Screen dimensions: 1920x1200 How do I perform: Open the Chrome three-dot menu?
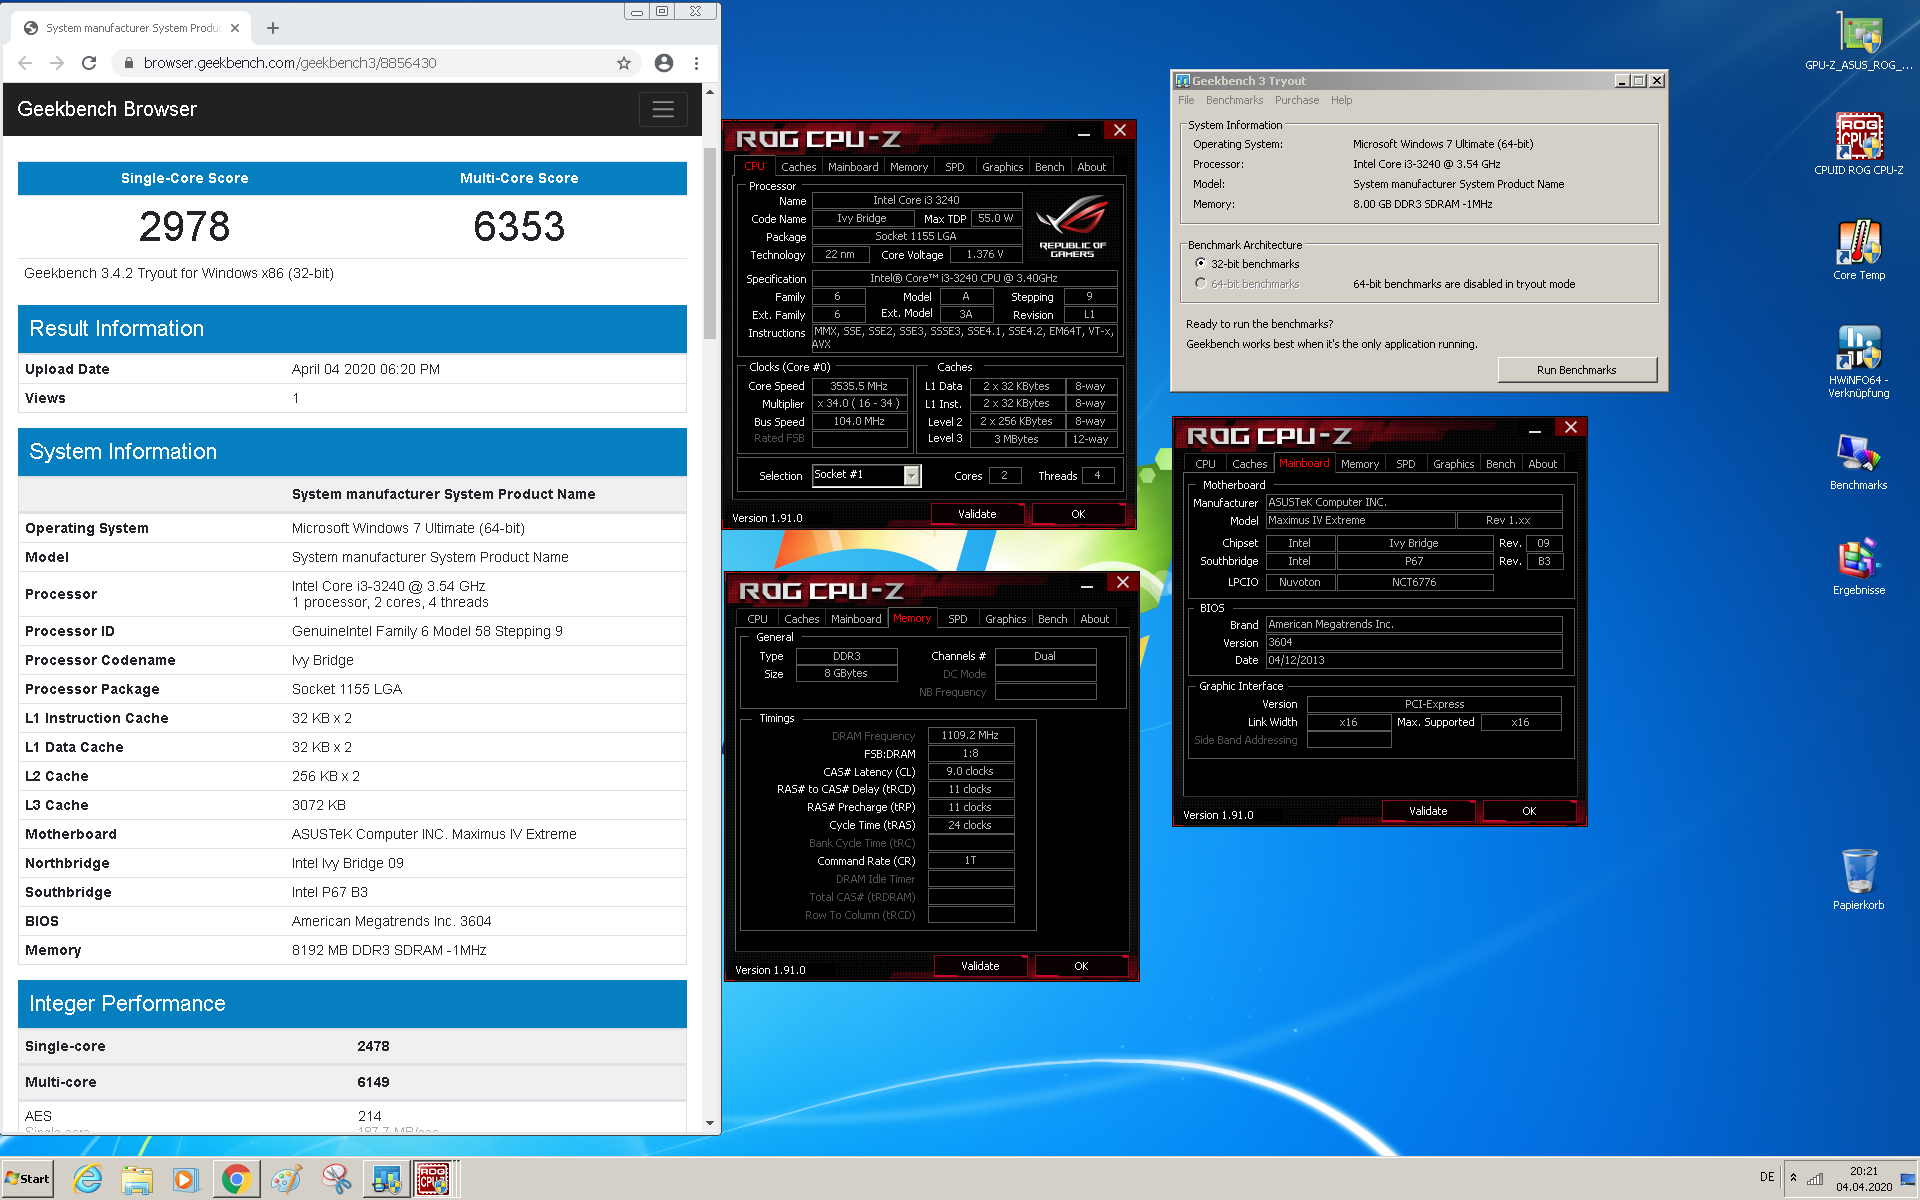(697, 63)
